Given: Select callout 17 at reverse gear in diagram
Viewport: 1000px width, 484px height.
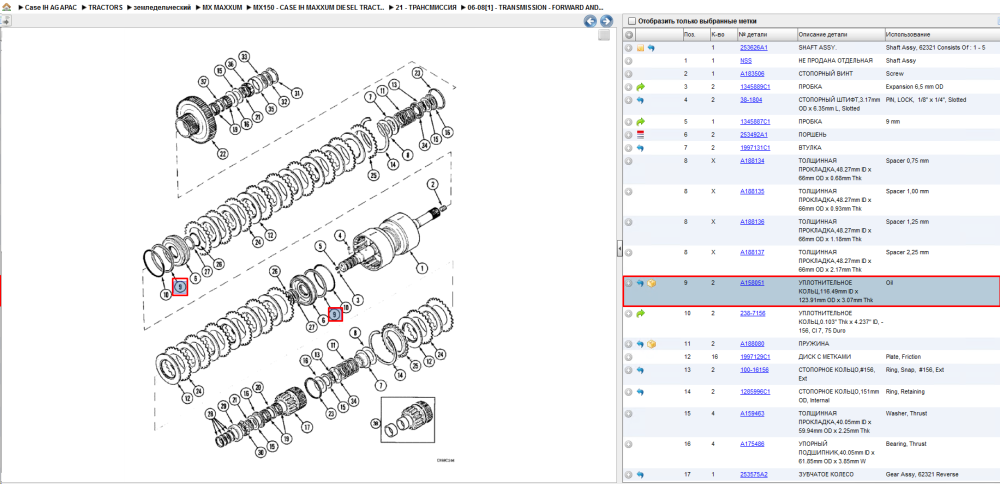Looking at the screenshot, I should coord(307,427).
